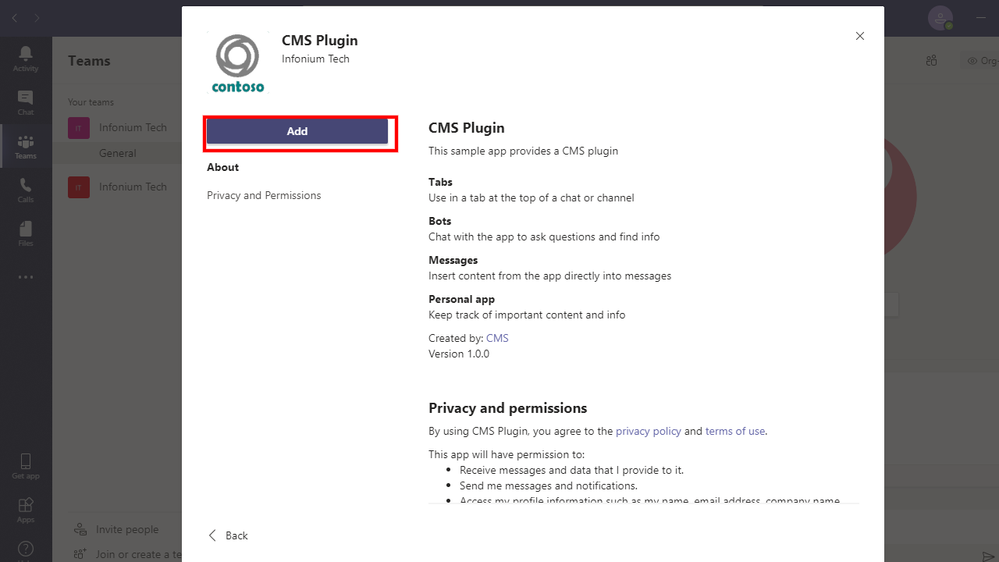Click Invite people

coord(127,529)
